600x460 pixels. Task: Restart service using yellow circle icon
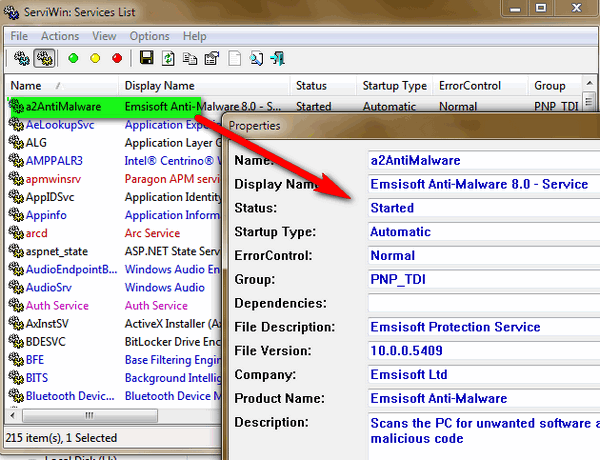pos(95,58)
